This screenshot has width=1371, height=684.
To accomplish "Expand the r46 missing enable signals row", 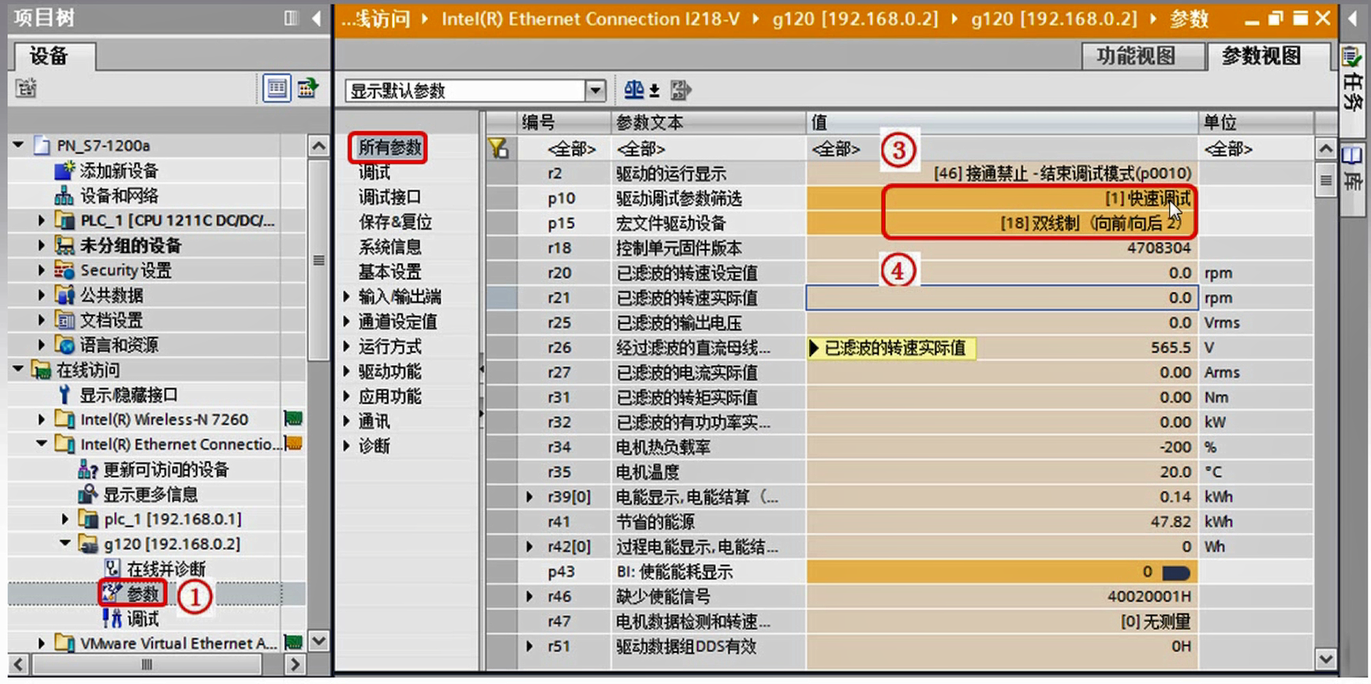I will pyautogui.click(x=530, y=597).
